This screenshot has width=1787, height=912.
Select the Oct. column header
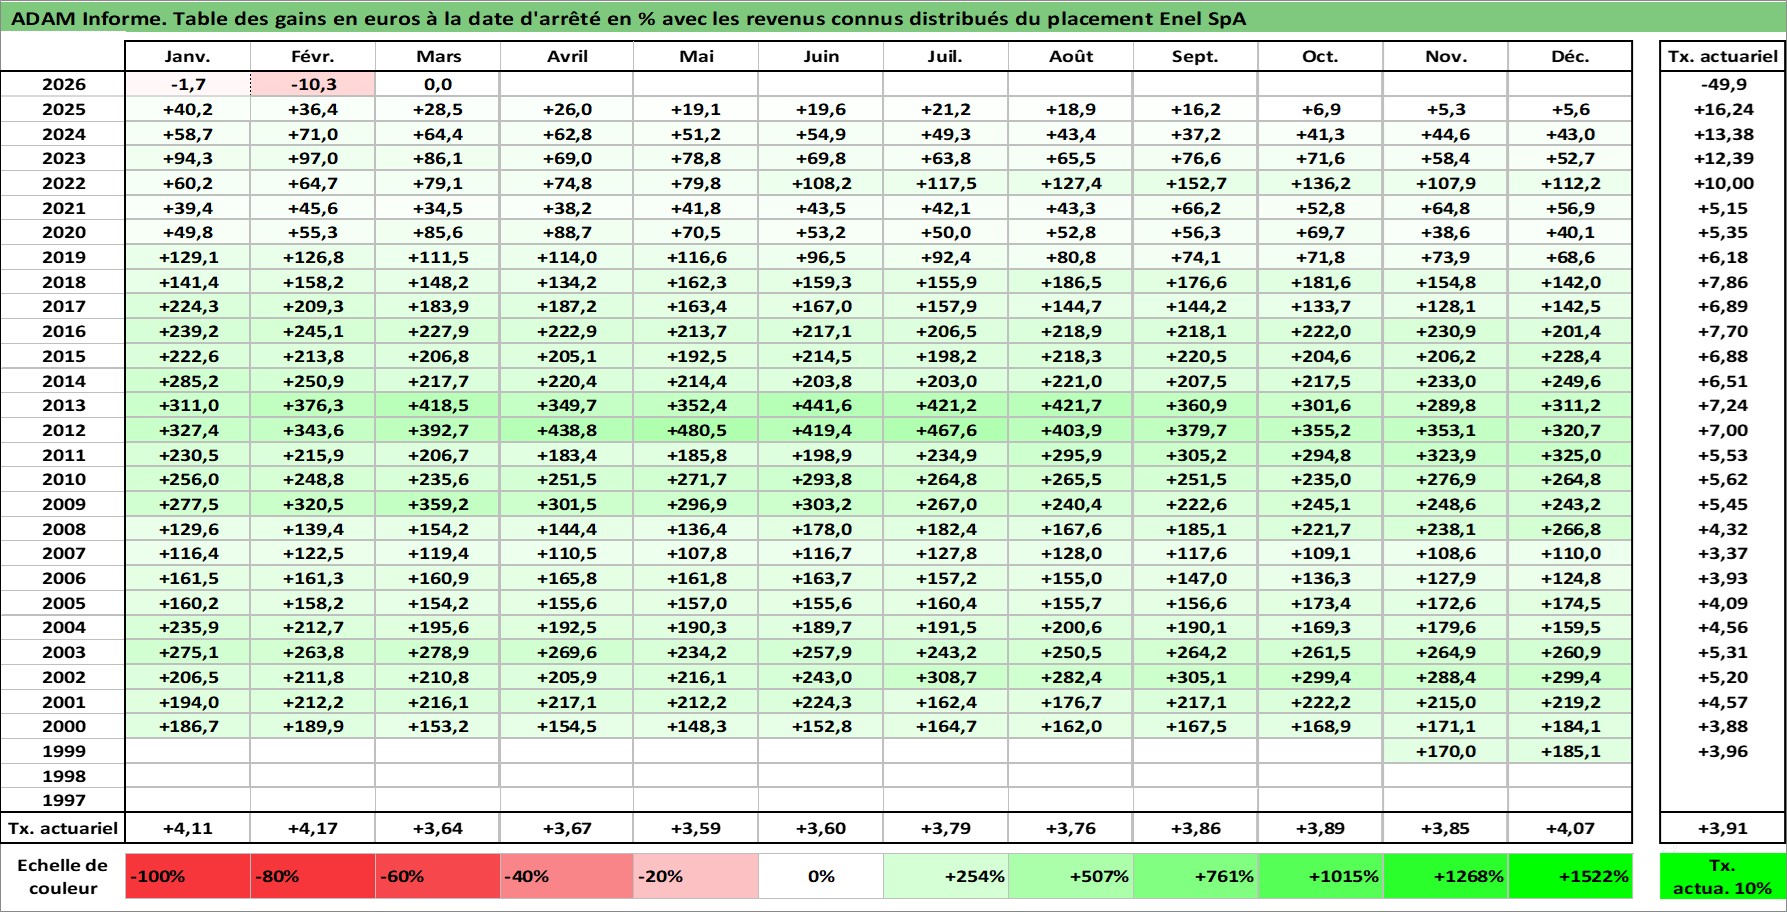(1321, 57)
